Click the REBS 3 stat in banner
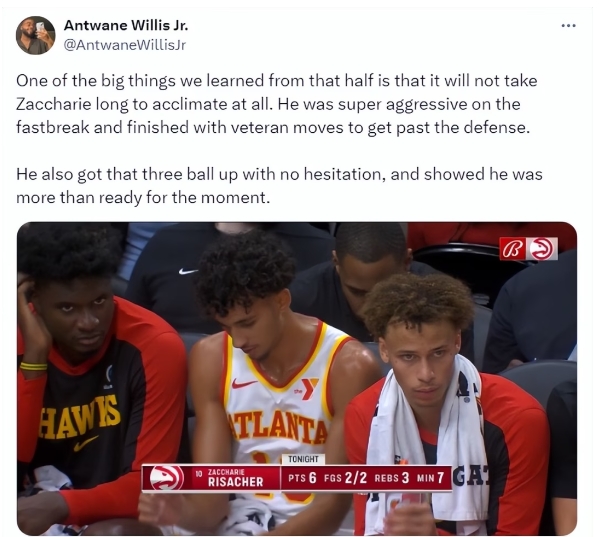602x537 pixels. tap(392, 478)
